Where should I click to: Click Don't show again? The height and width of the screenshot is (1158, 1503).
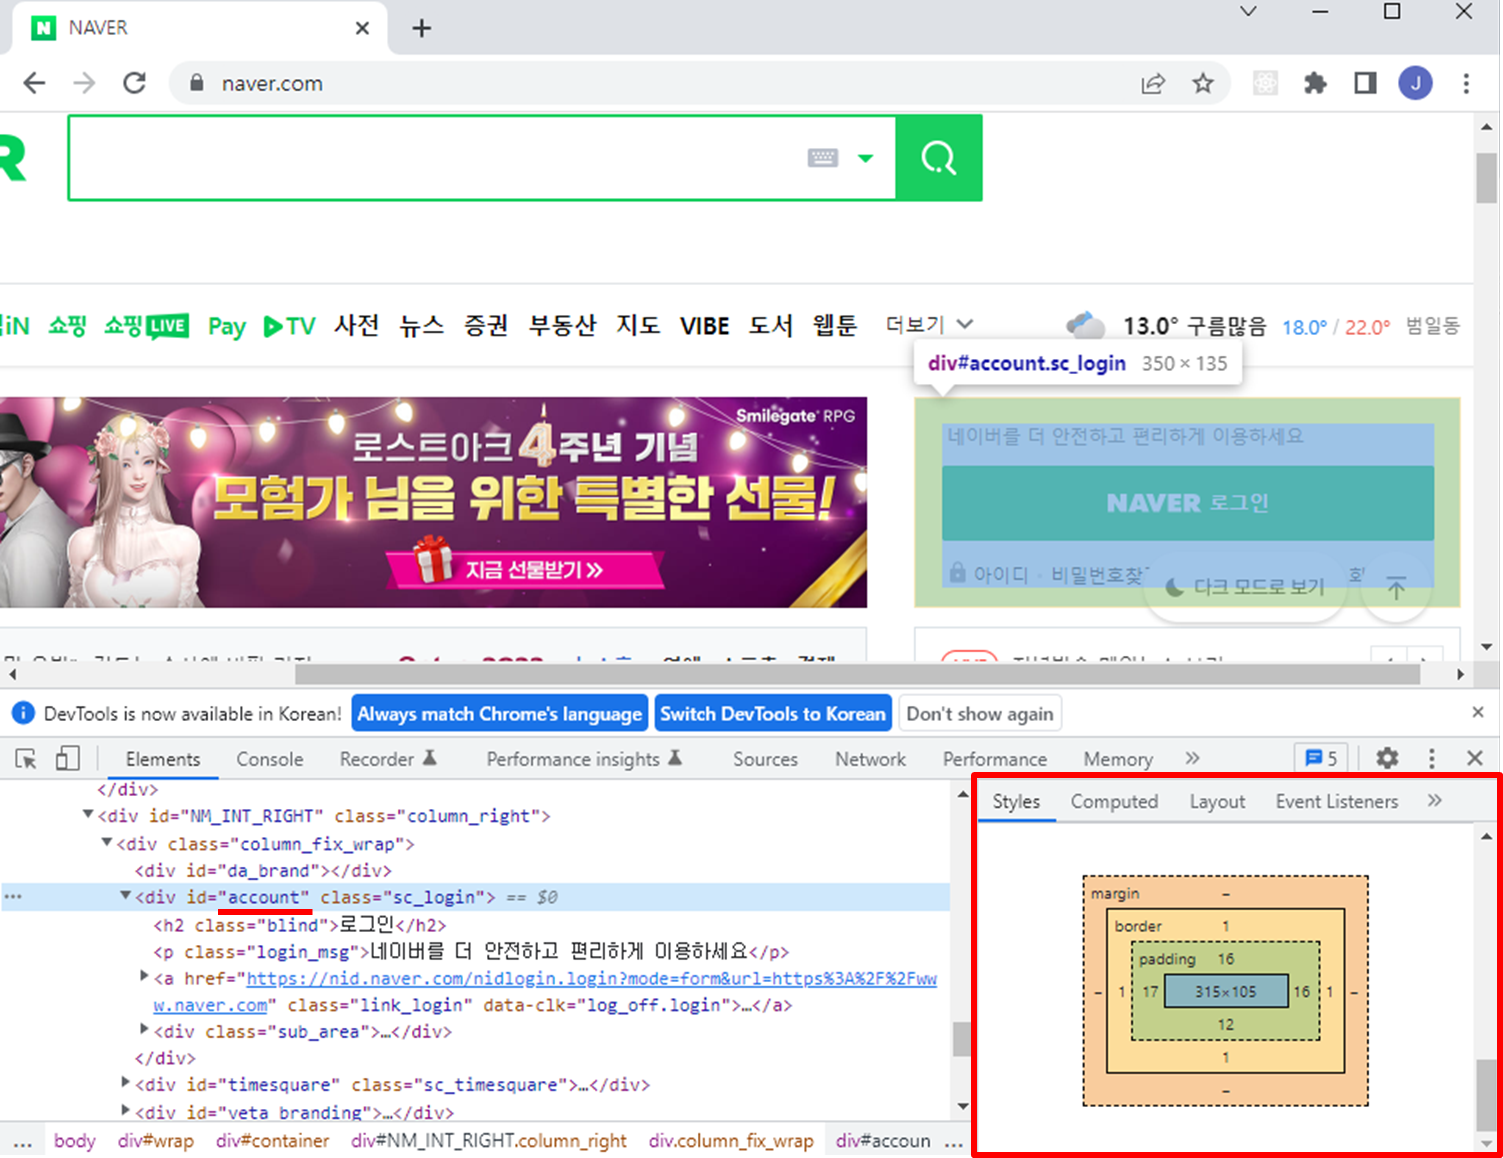980,714
